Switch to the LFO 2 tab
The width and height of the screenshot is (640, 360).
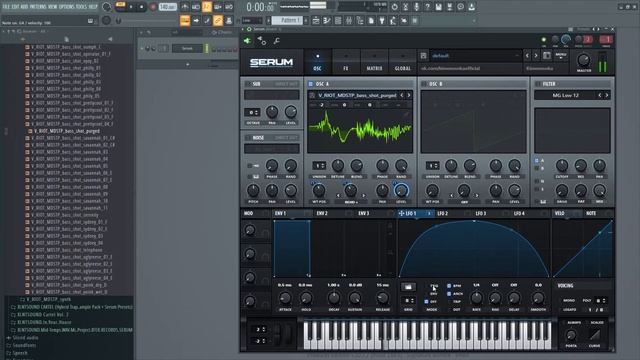coord(442,213)
